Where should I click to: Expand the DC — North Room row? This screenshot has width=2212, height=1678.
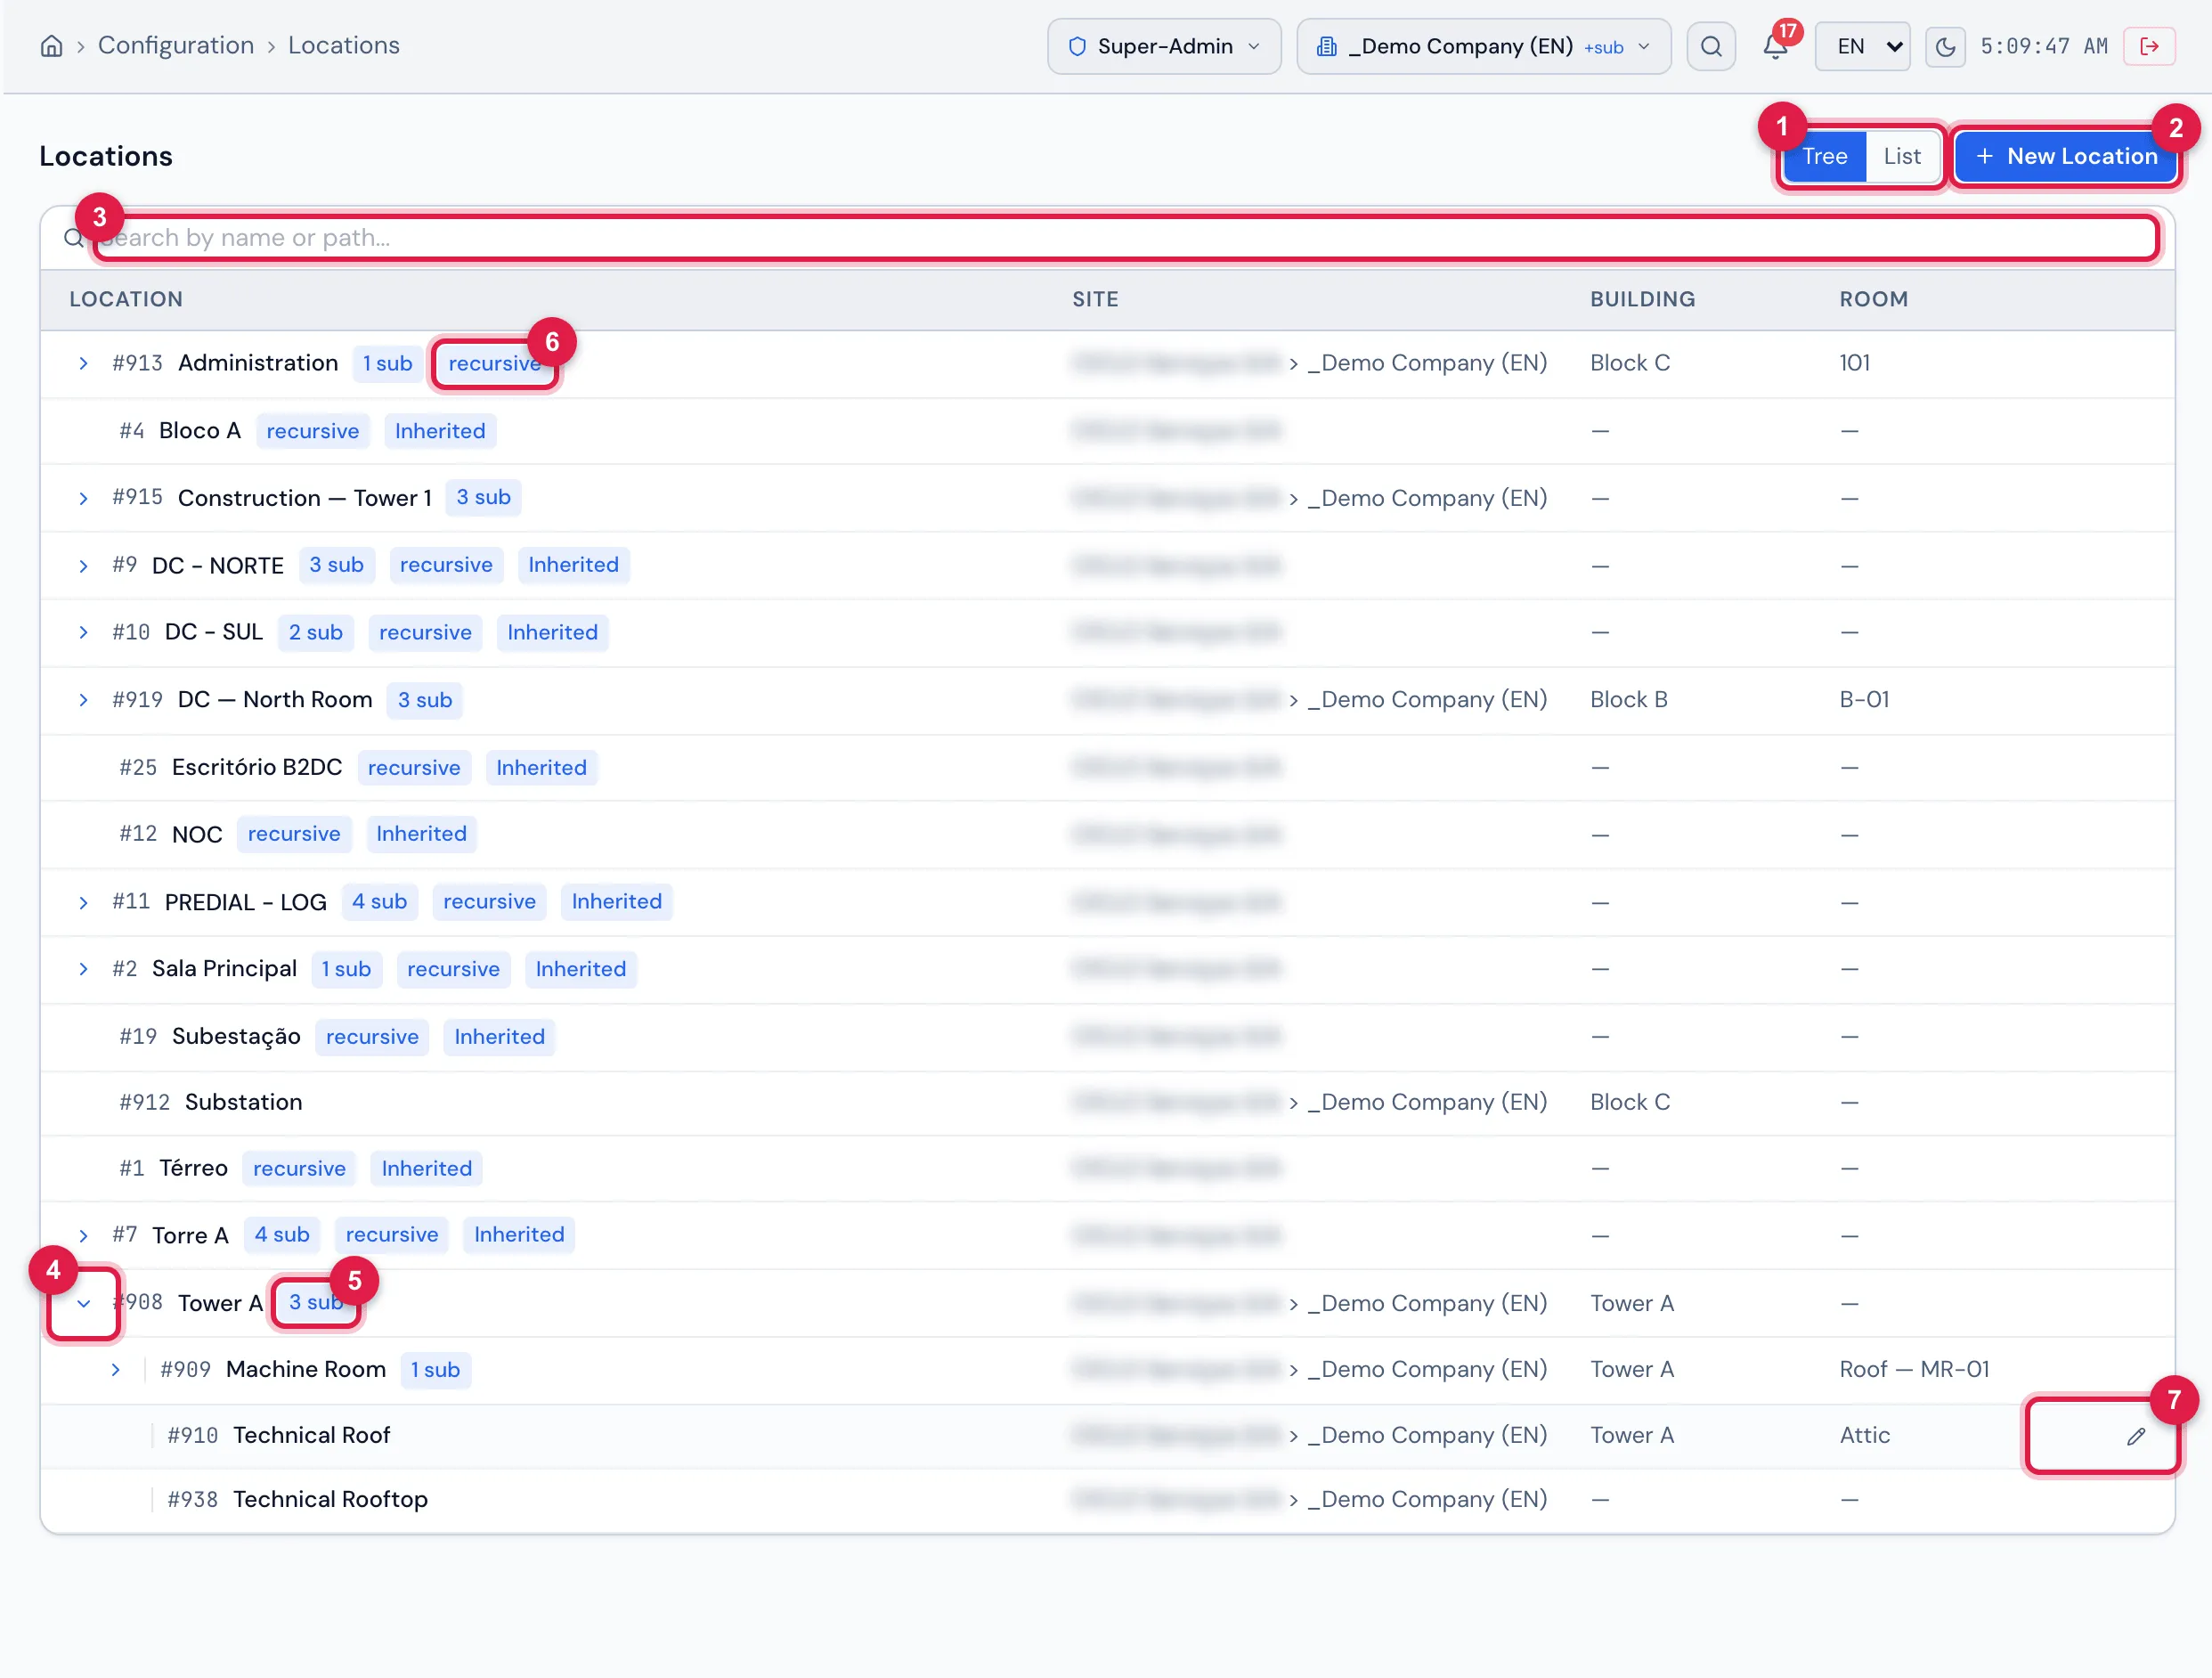[x=83, y=700]
